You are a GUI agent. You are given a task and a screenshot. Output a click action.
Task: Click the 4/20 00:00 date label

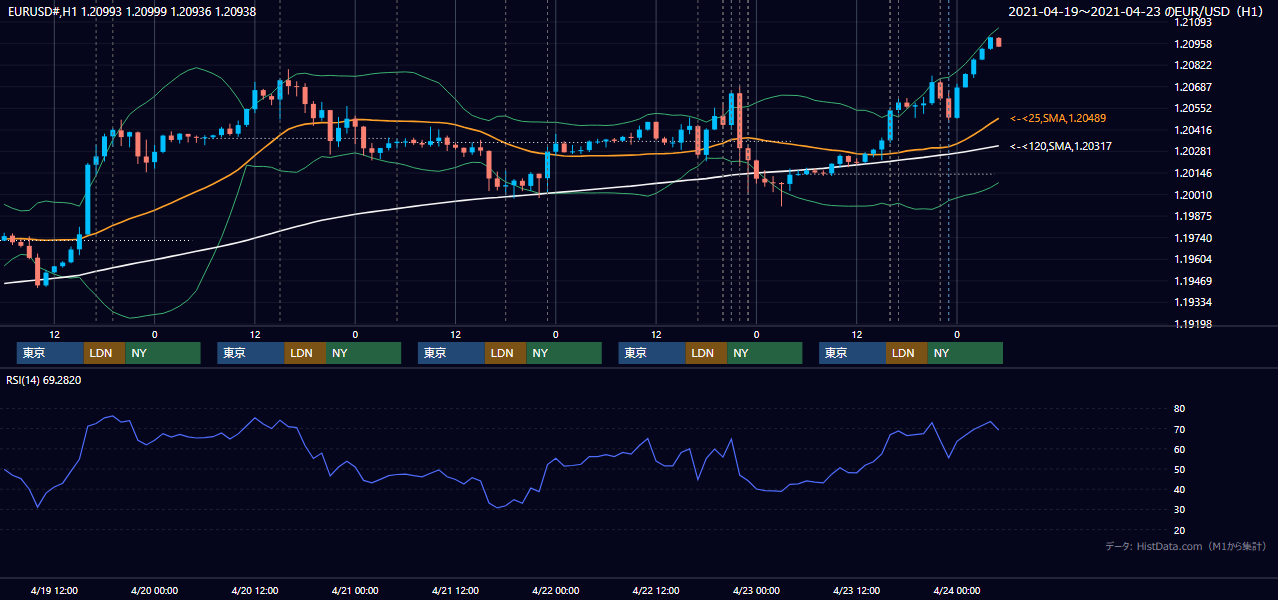pyautogui.click(x=154, y=590)
